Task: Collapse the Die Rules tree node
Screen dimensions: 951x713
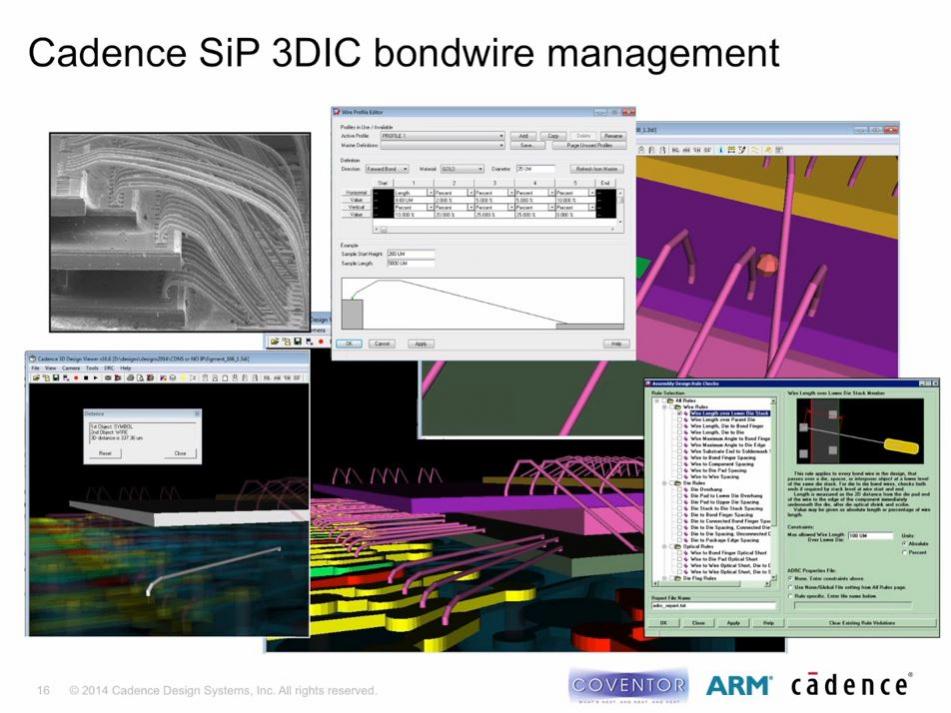Action: point(666,483)
